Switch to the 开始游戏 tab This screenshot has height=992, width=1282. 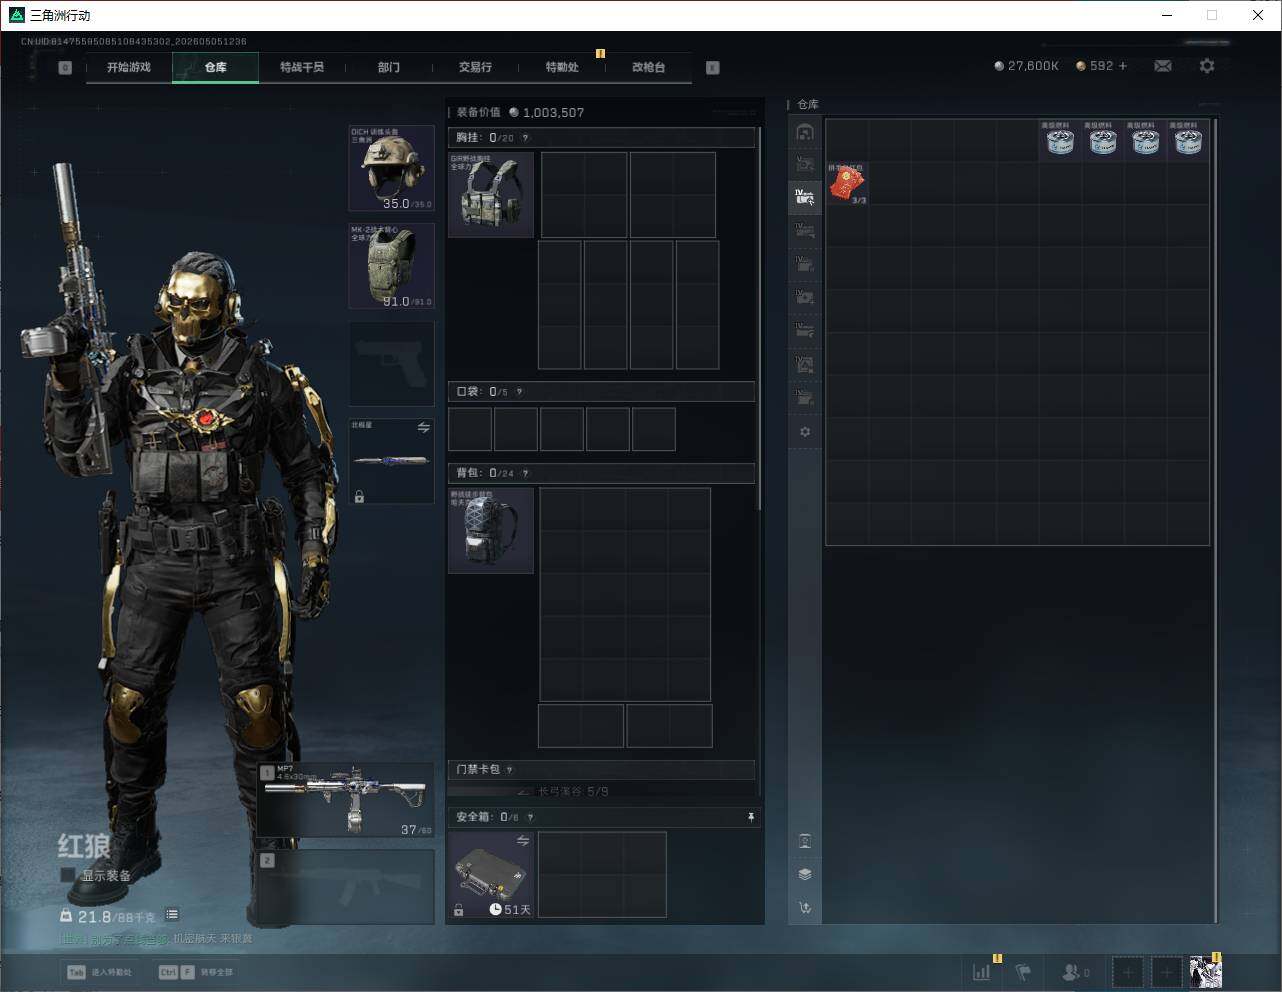pyautogui.click(x=129, y=67)
